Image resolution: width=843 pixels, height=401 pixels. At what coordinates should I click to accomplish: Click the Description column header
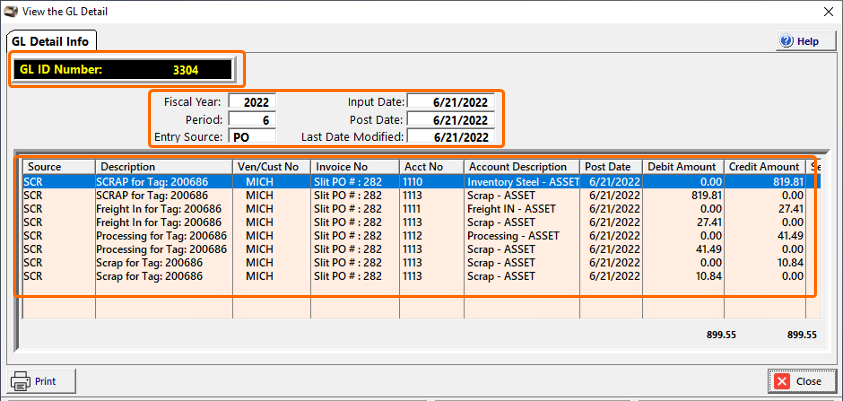[163, 167]
